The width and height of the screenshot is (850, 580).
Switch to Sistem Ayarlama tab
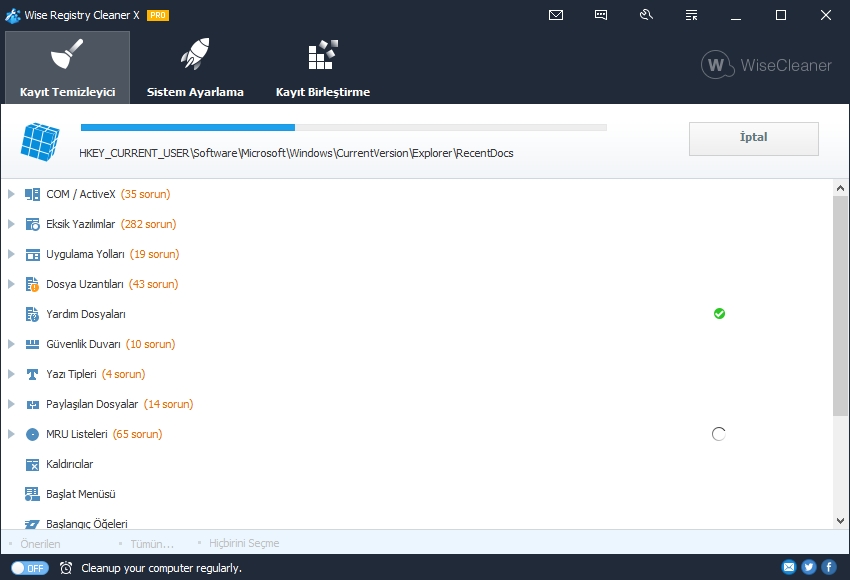[x=195, y=67]
